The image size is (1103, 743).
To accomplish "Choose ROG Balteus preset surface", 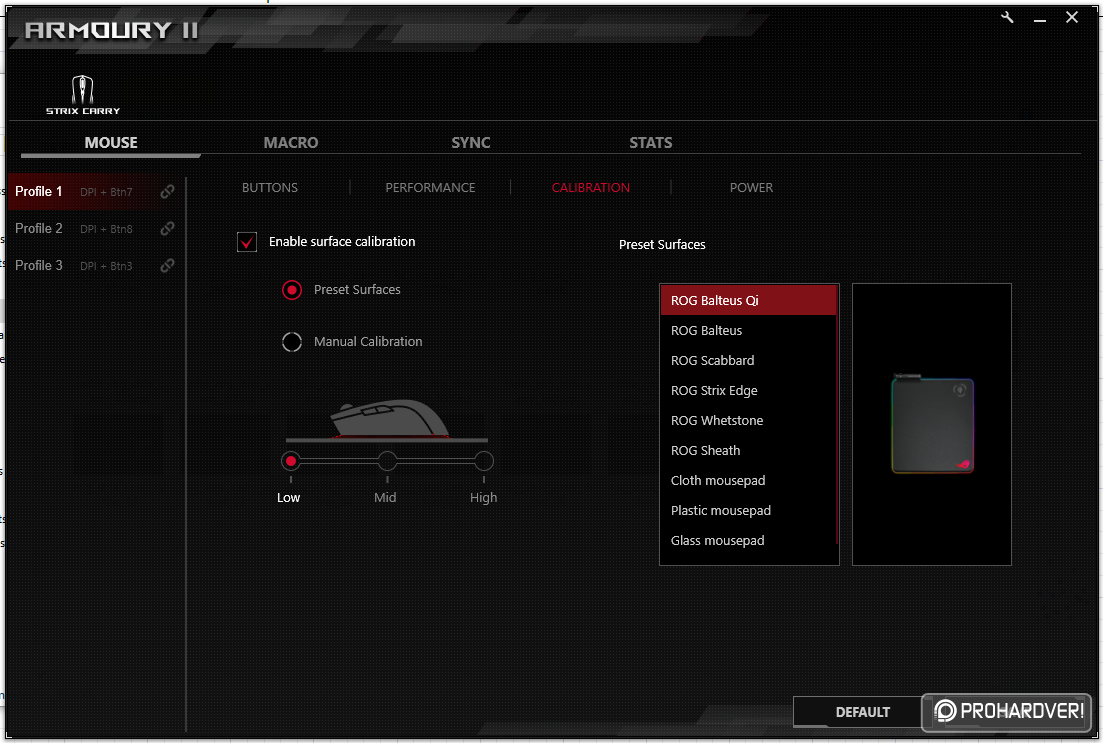I will [x=748, y=331].
